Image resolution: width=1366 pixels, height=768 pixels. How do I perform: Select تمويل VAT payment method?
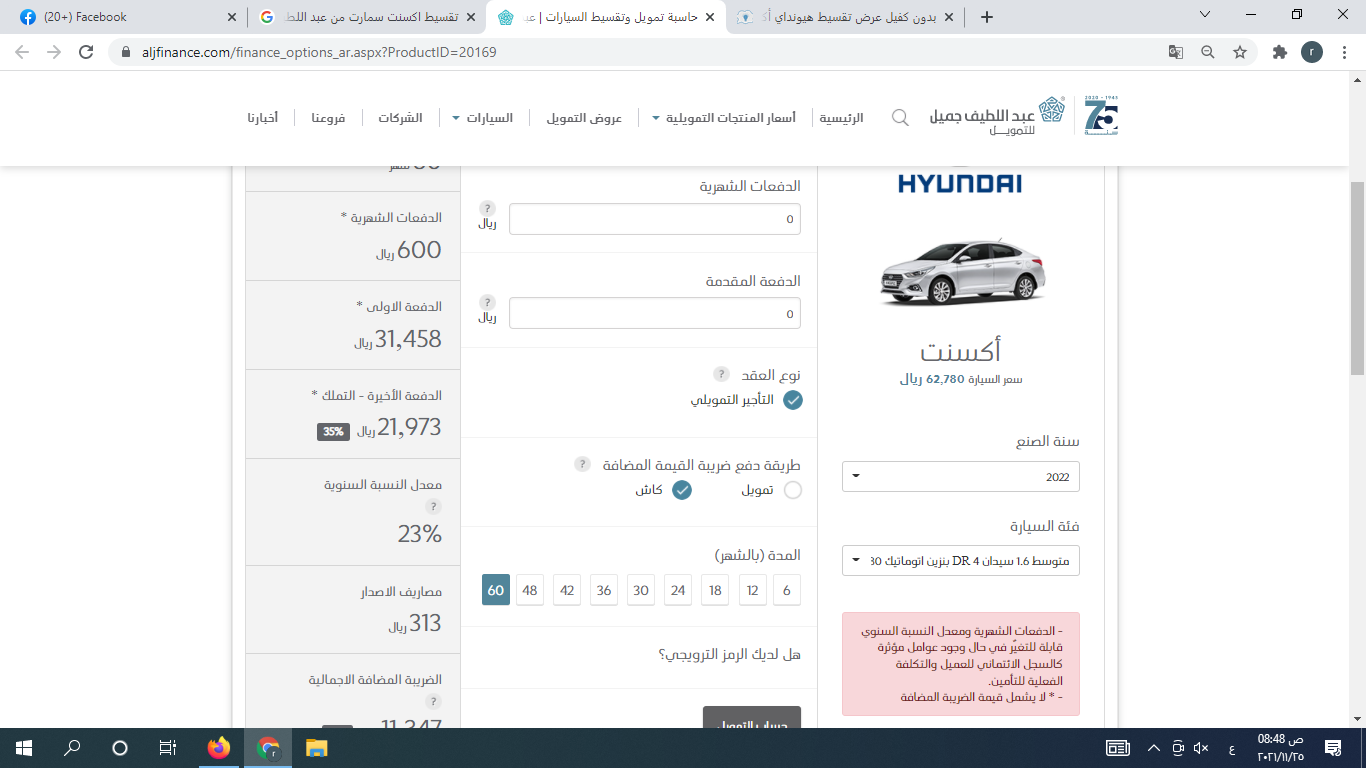tap(793, 490)
